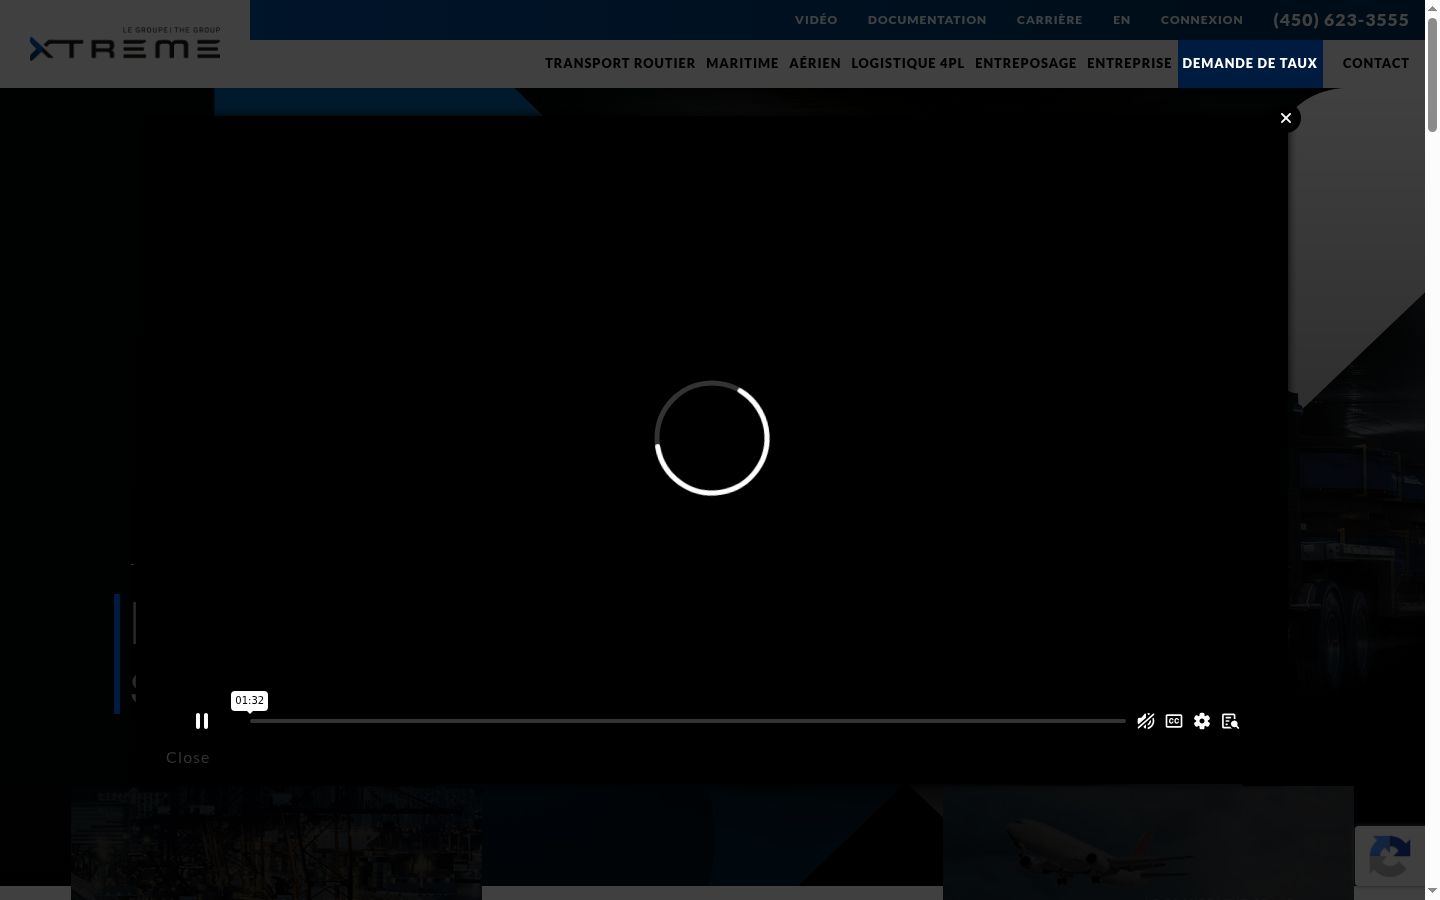Click the DEMANDE DE TAUX button

pyautogui.click(x=1250, y=63)
